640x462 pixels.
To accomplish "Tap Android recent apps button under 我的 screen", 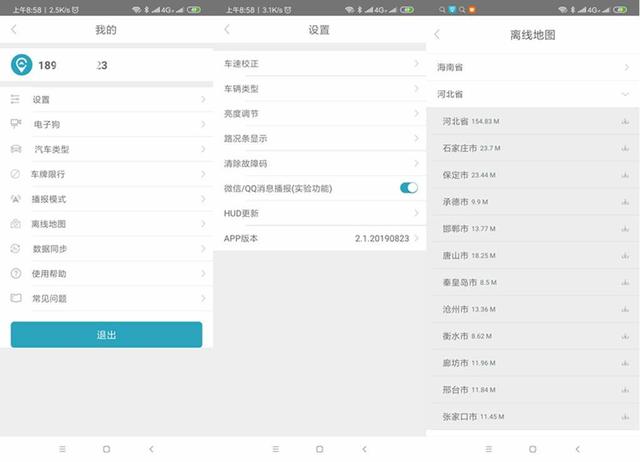I will 62,449.
